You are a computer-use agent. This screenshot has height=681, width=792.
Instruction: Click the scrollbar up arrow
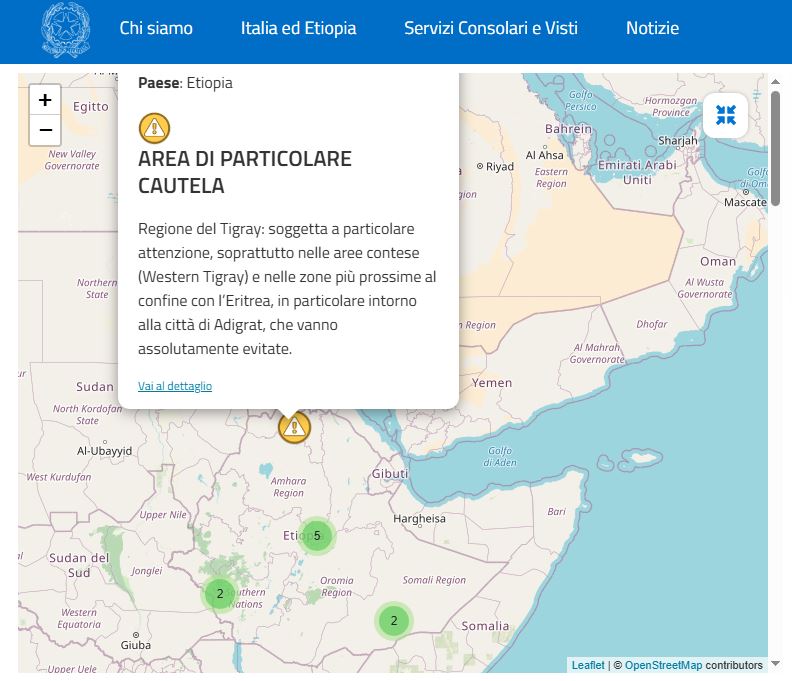click(x=776, y=82)
